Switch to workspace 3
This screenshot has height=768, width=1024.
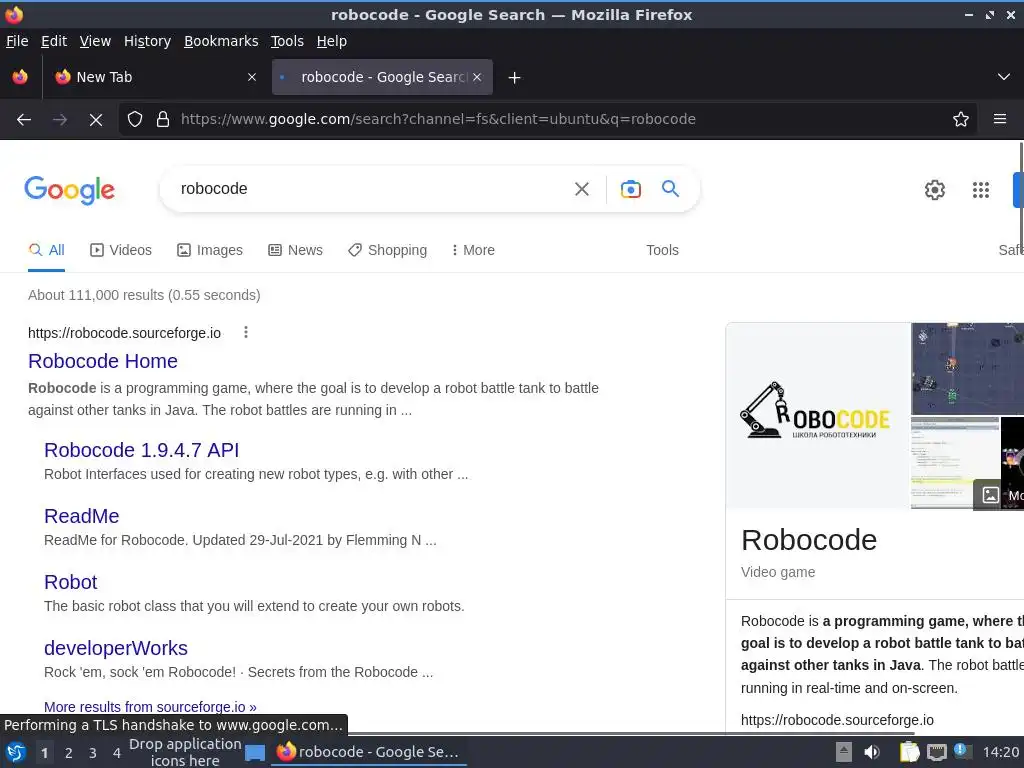point(93,753)
